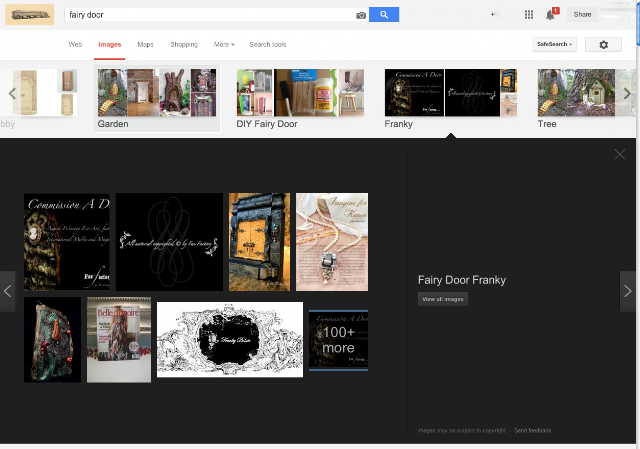
Task: Switch to the Shopping tab
Action: [x=184, y=44]
